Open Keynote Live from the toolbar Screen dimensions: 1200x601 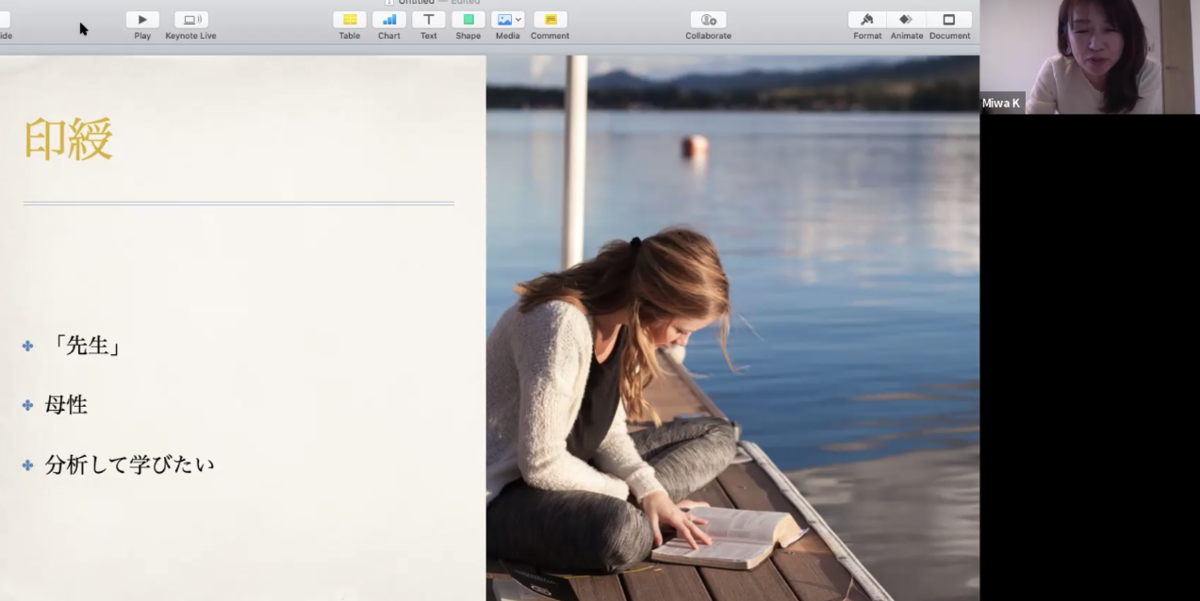191,20
